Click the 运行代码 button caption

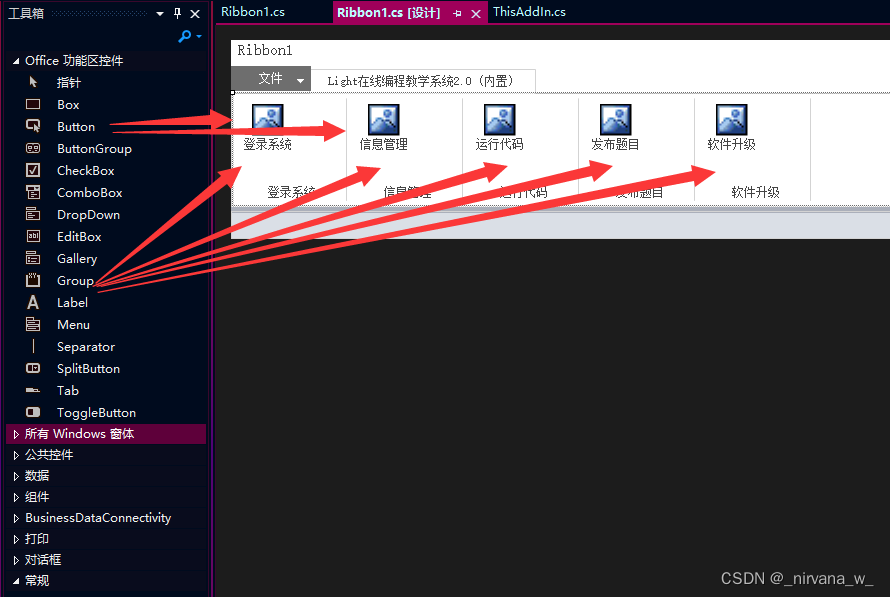pyautogui.click(x=499, y=144)
